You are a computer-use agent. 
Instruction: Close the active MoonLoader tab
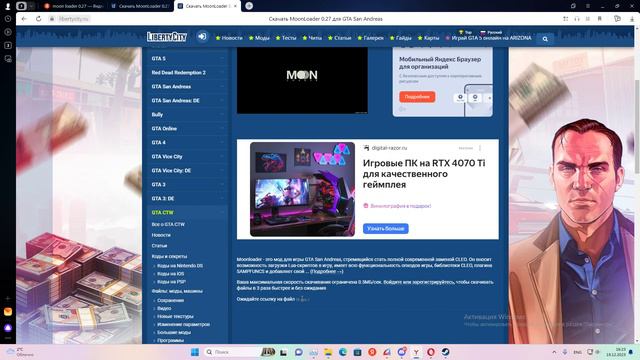(x=235, y=6)
